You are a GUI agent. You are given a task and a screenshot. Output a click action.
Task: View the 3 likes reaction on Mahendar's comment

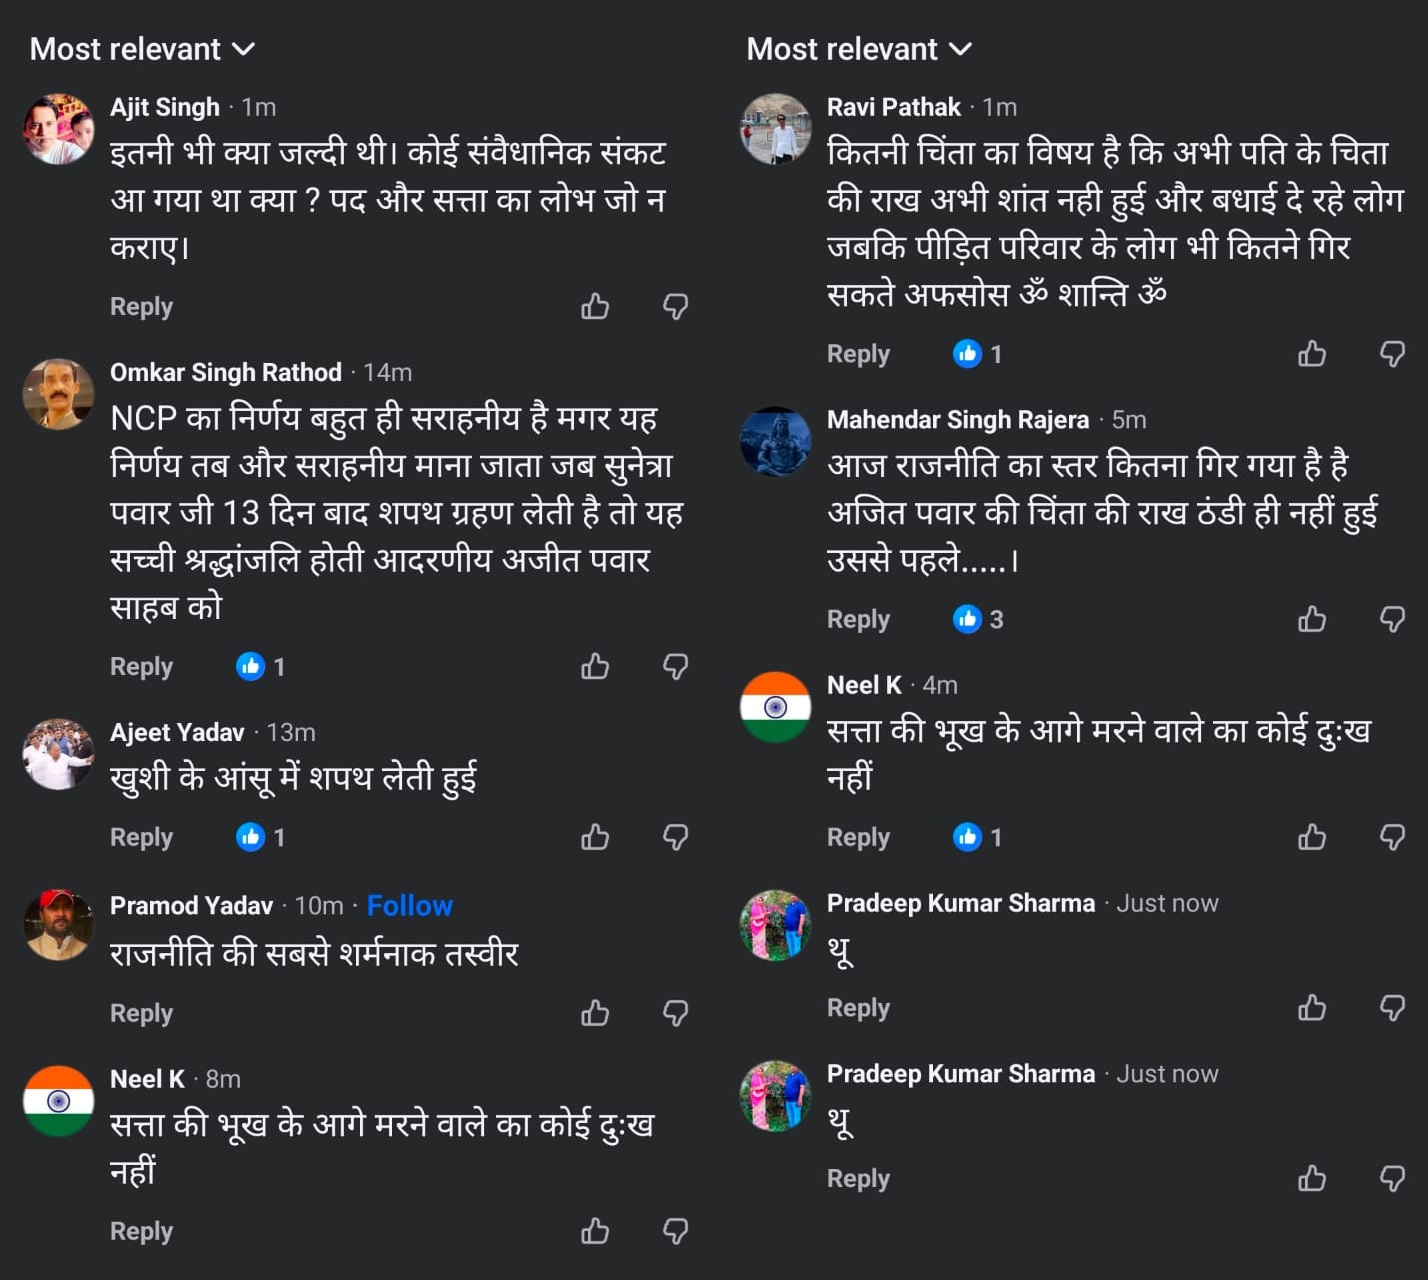[978, 619]
